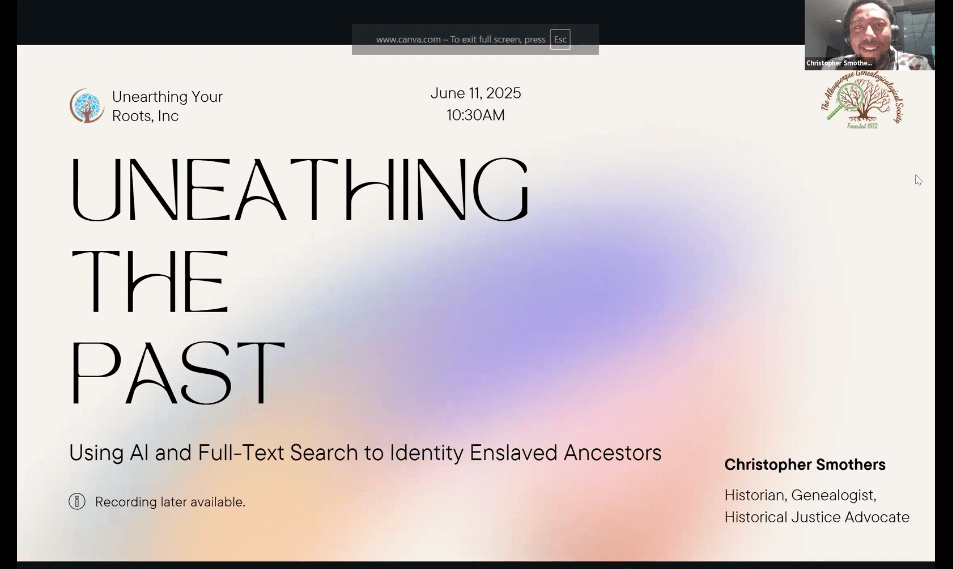953x569 pixels.
Task: Click the Esc key icon in fullscreen notice
Action: (560, 40)
